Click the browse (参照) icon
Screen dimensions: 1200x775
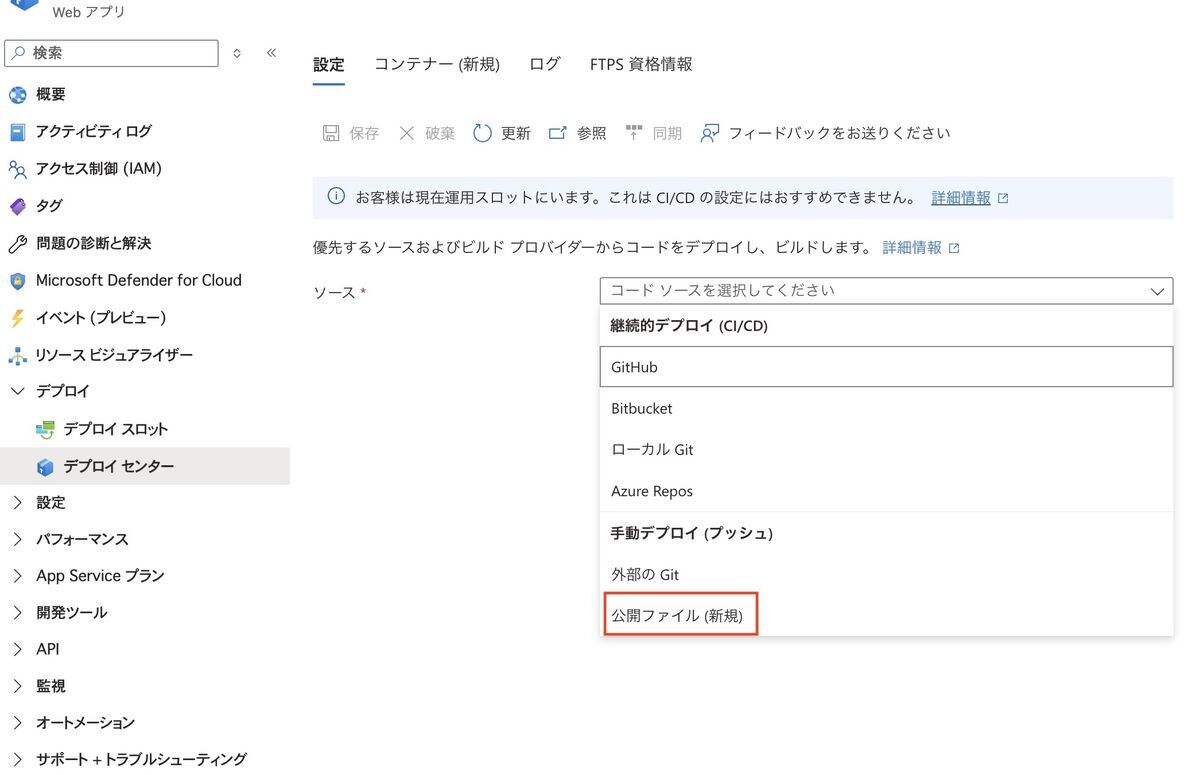pos(558,133)
